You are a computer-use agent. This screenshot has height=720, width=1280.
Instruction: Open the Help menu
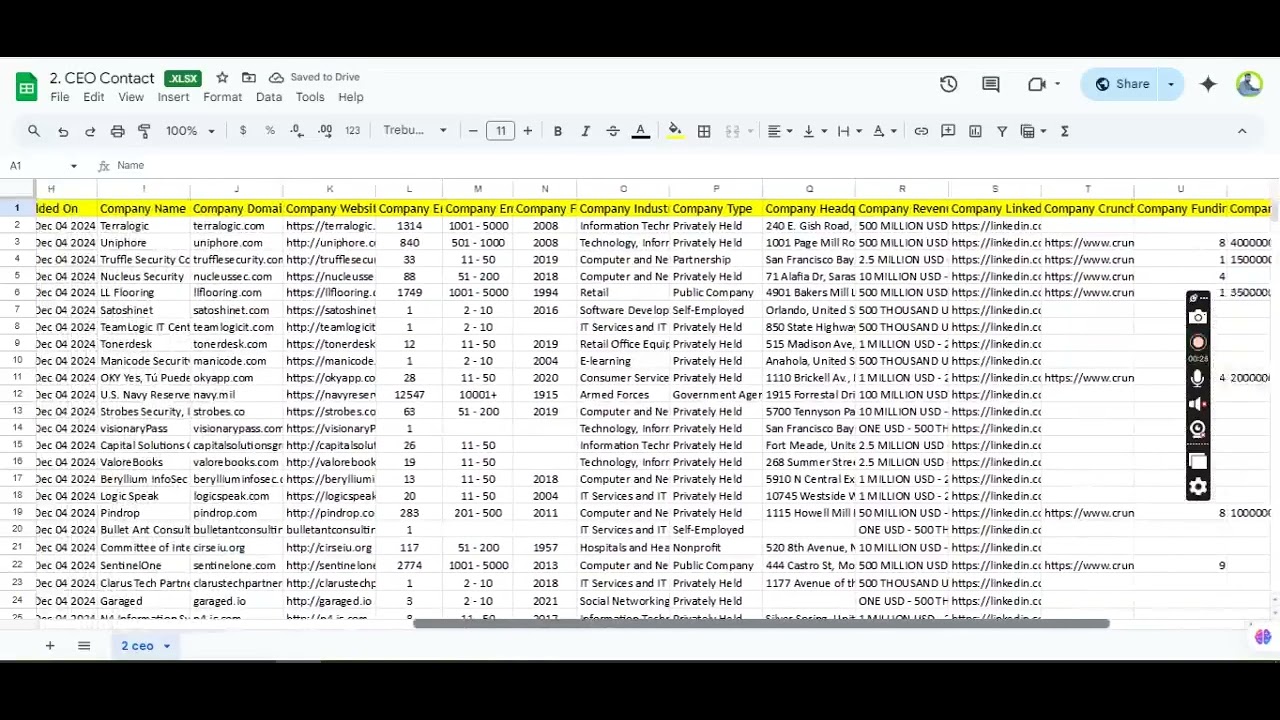pos(351,97)
